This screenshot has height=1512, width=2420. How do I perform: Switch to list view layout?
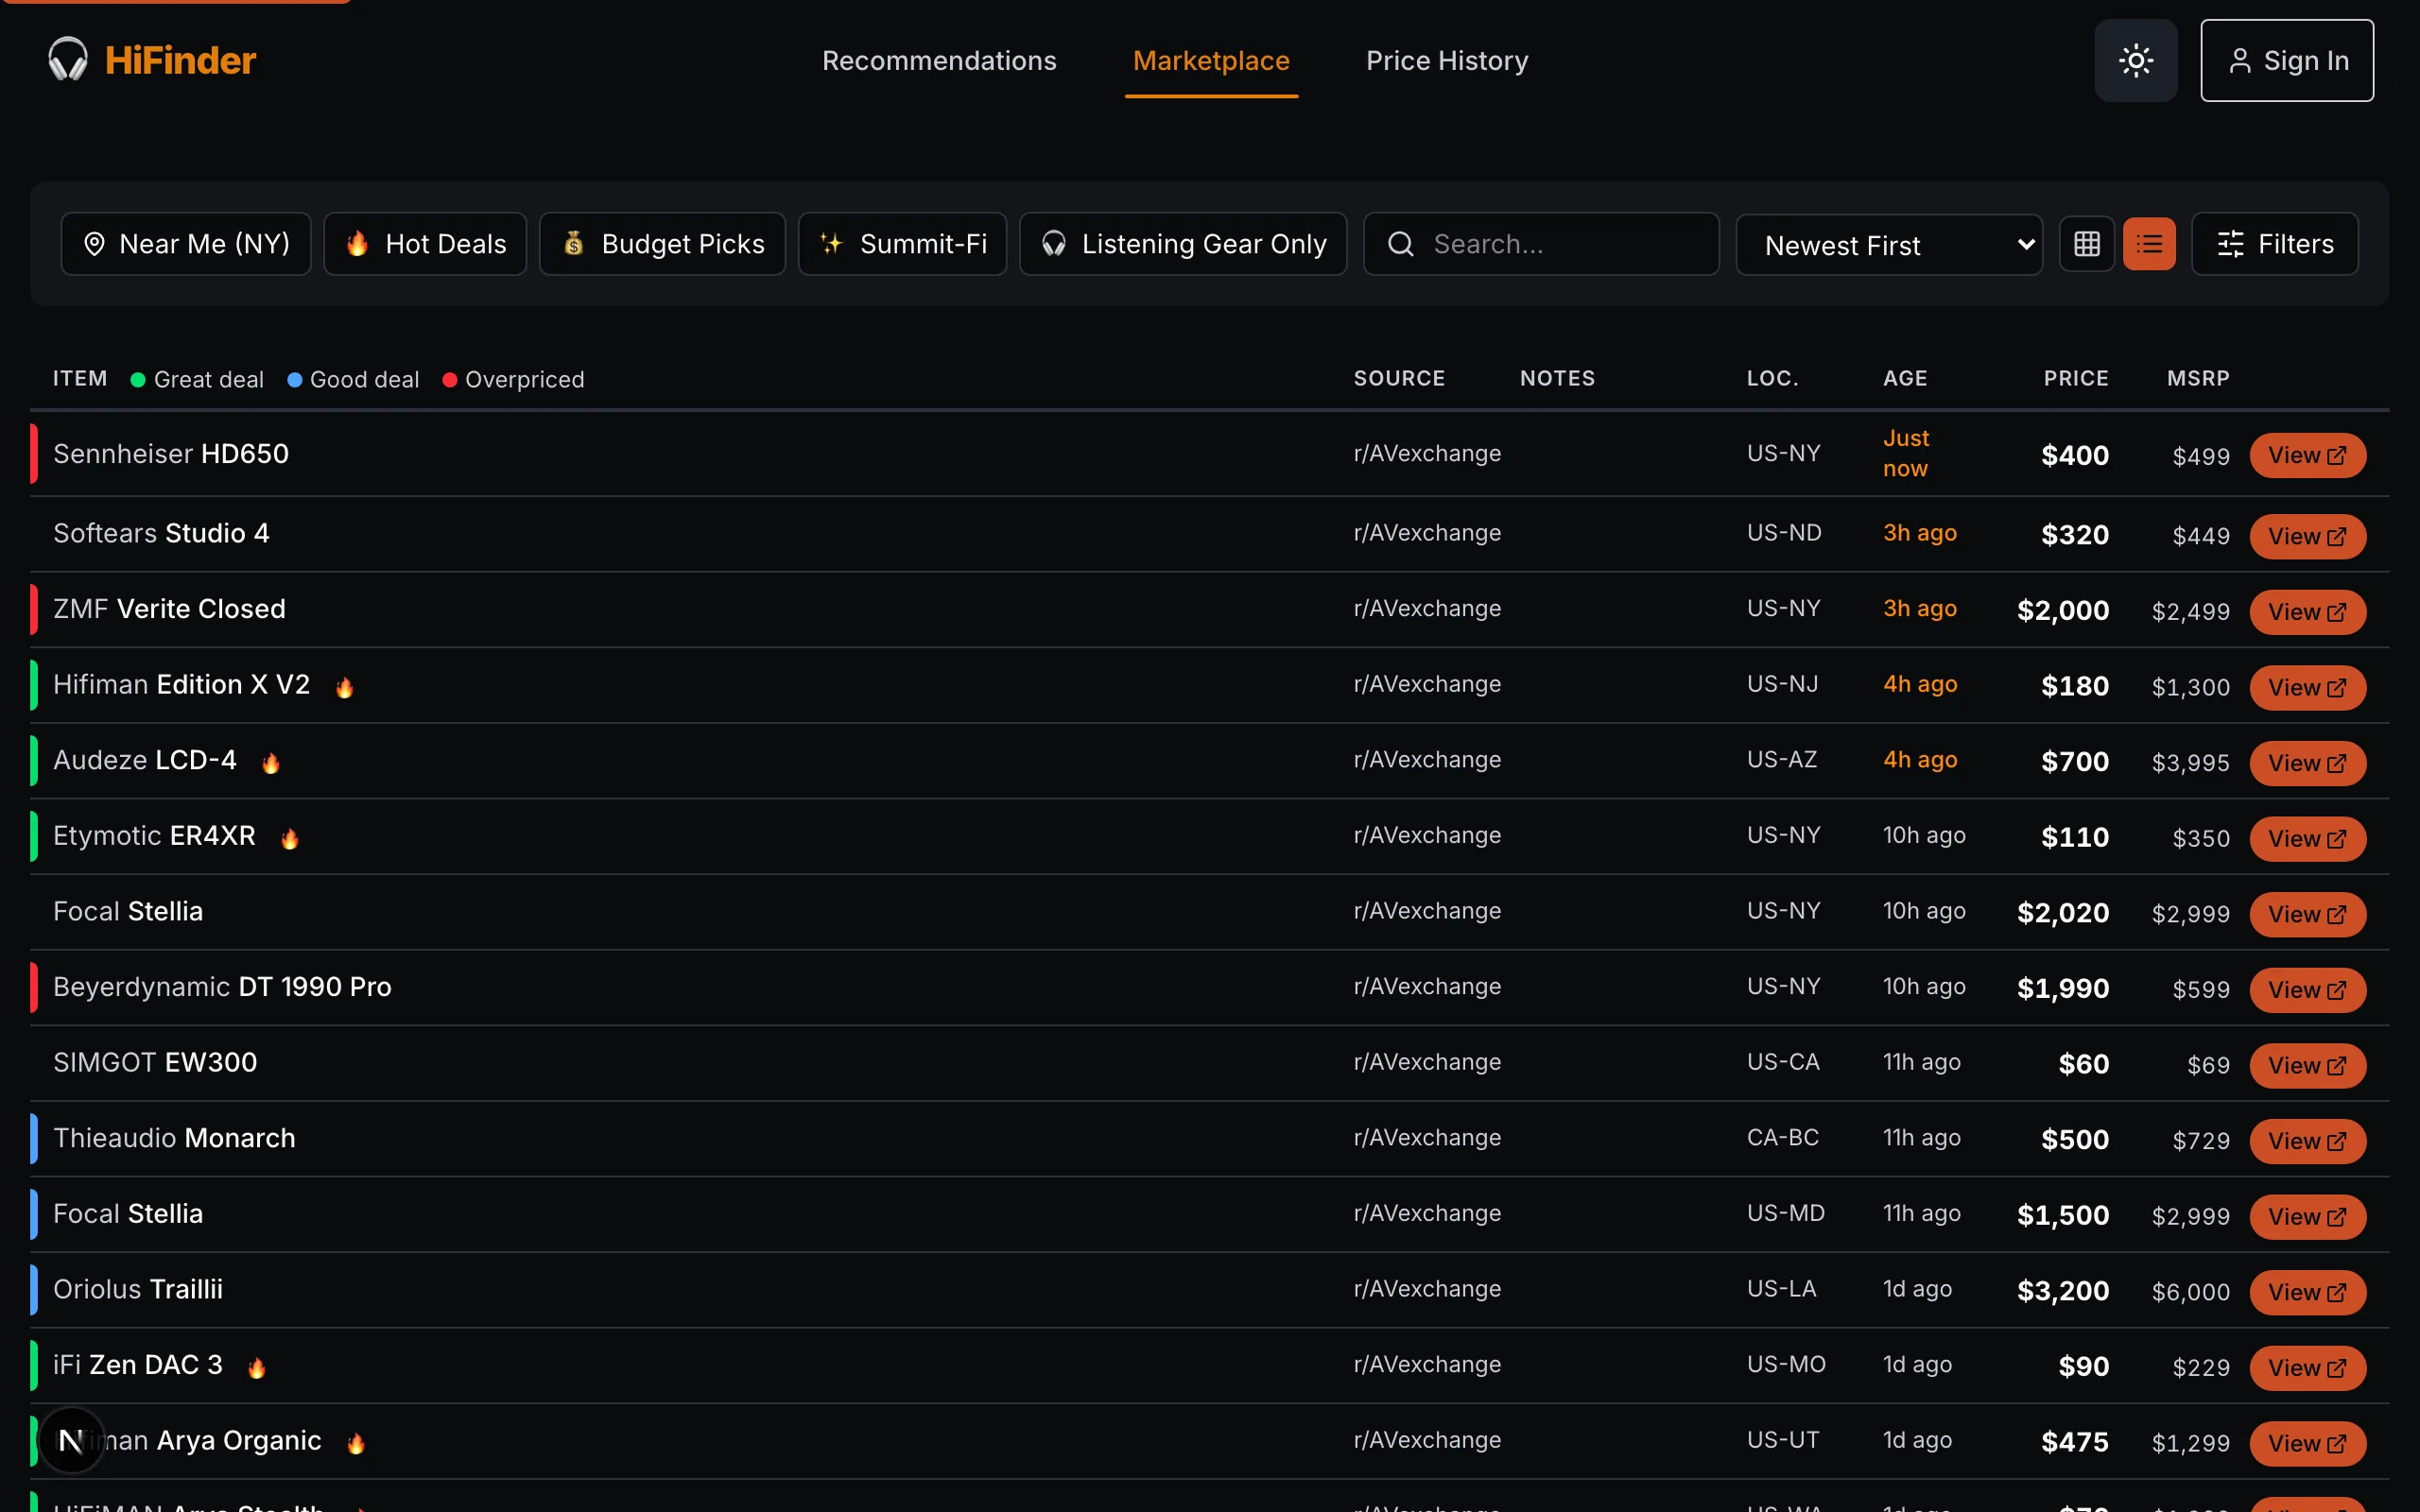2149,244
